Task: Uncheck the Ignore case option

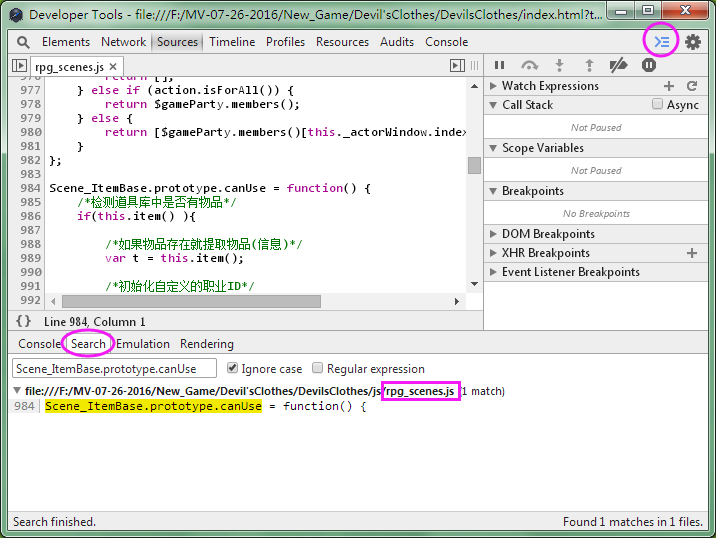Action: pos(232,368)
